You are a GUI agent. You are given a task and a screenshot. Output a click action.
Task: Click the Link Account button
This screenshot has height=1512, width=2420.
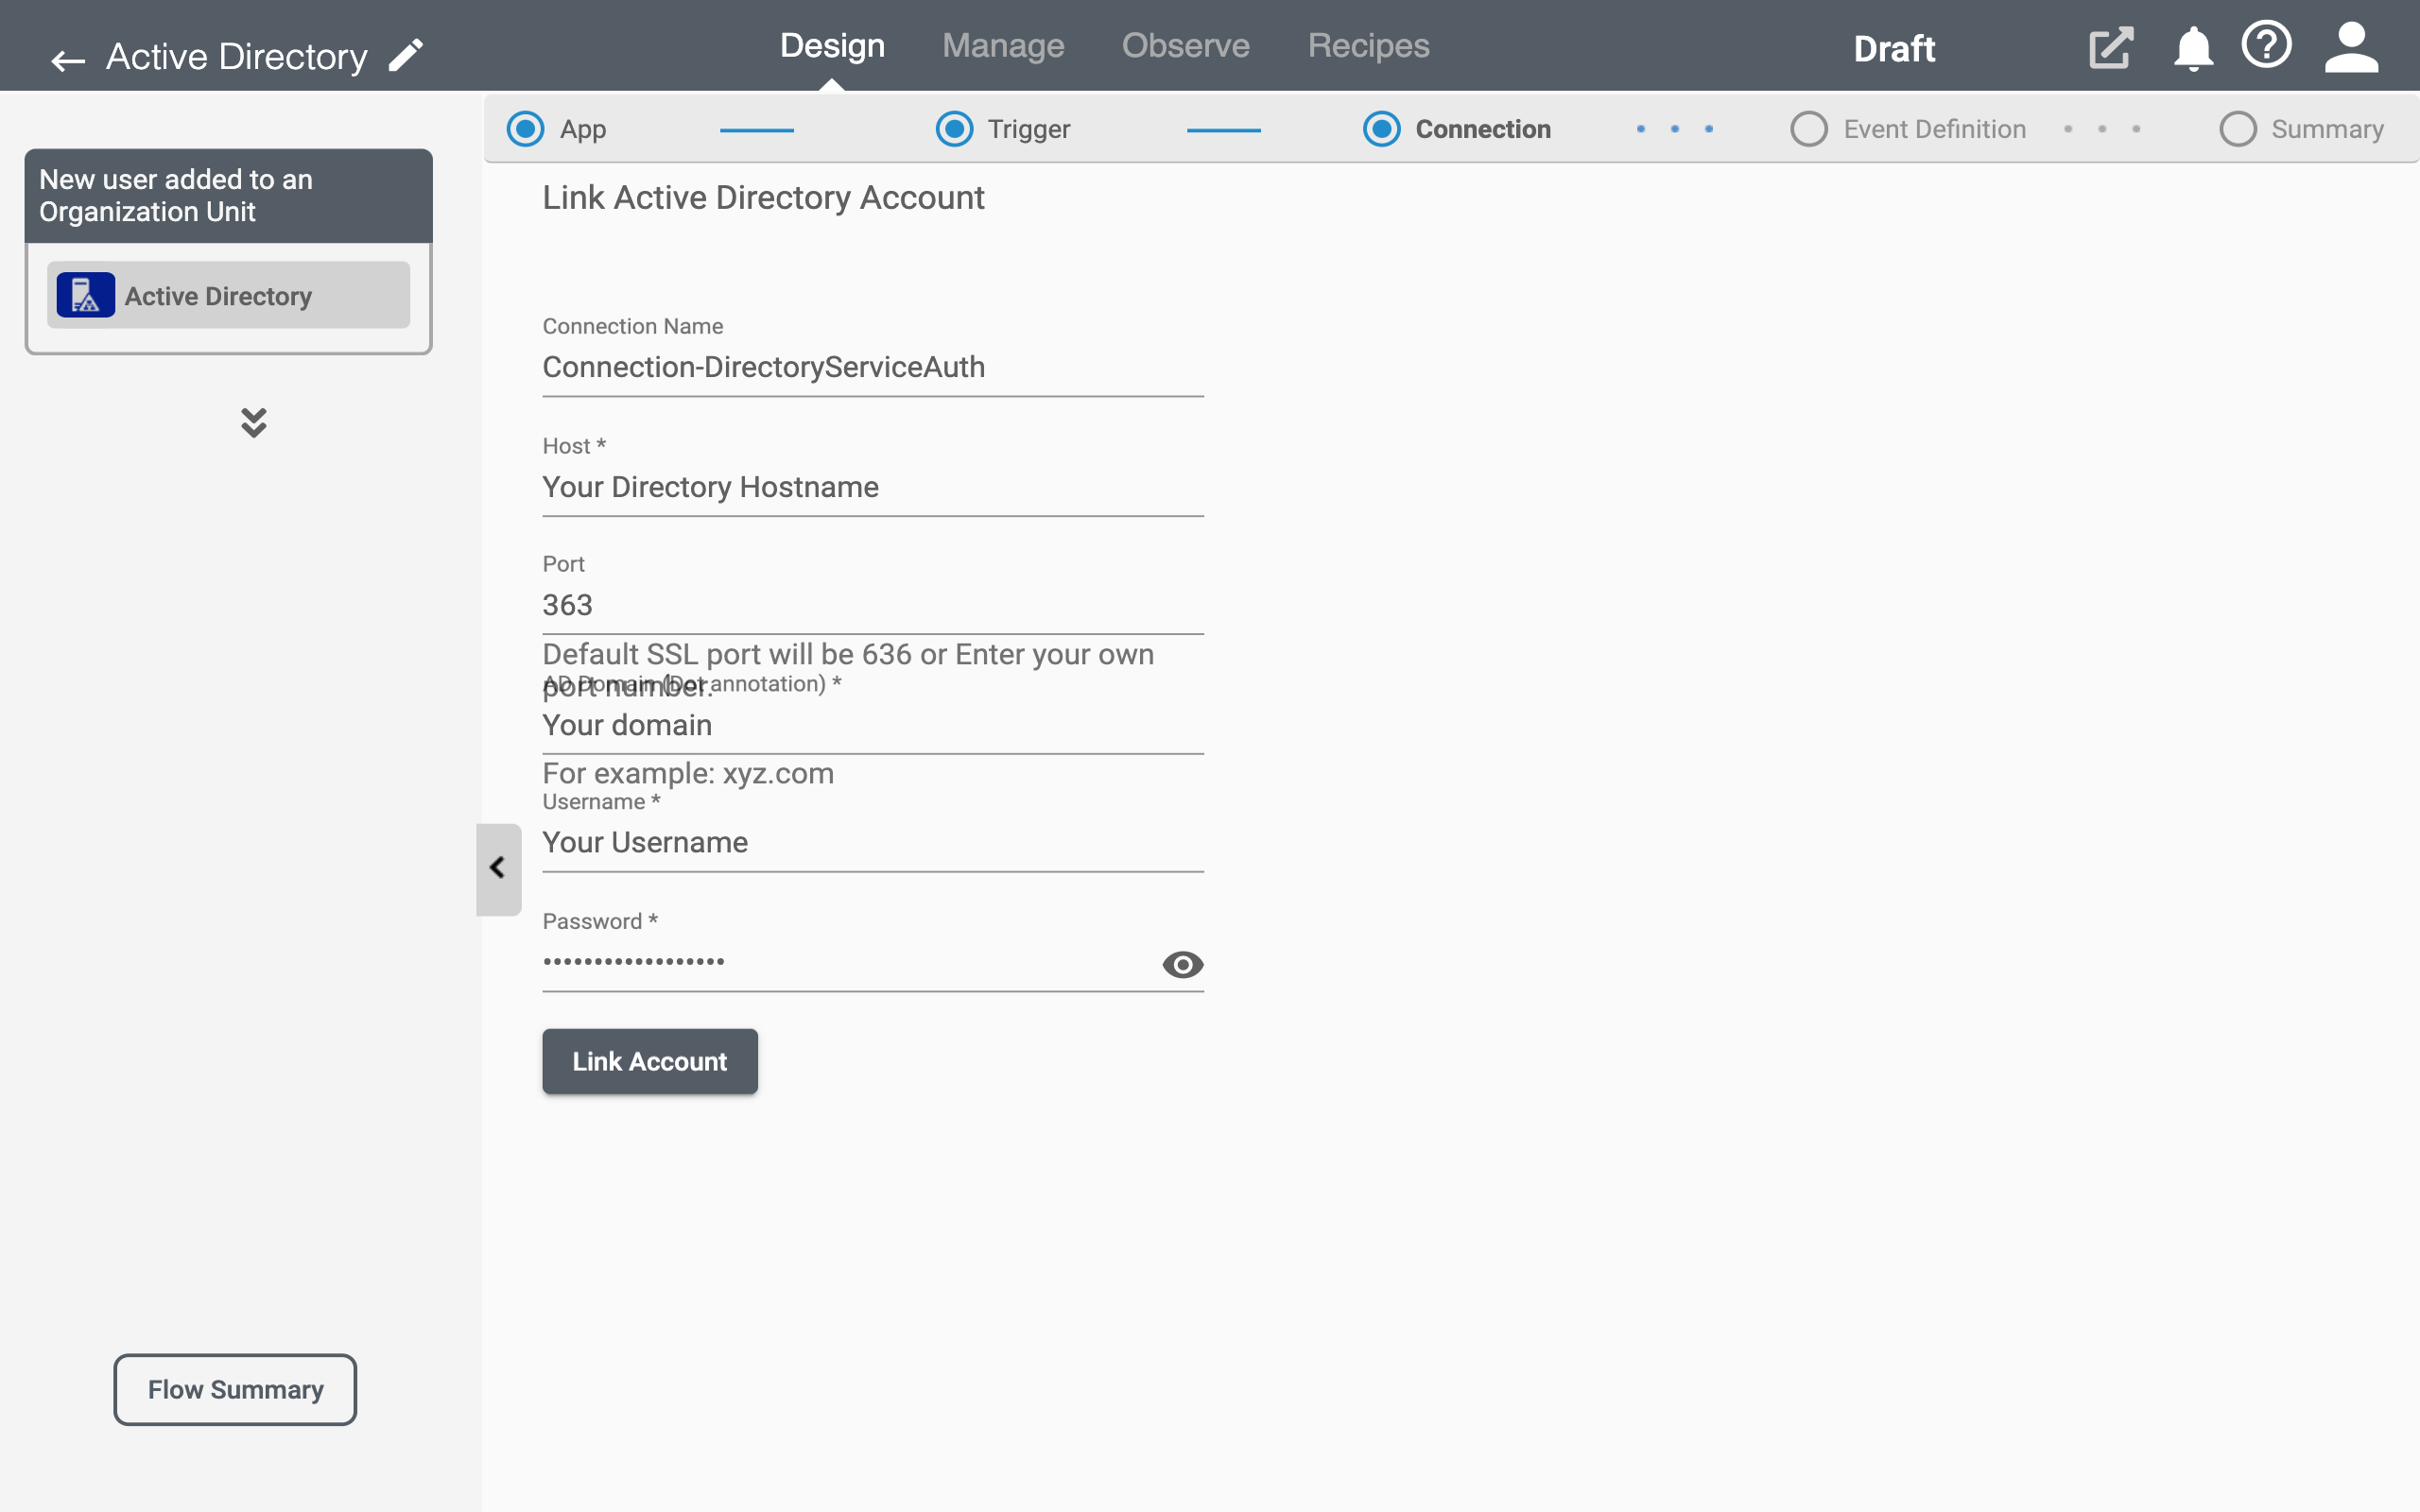pos(649,1061)
